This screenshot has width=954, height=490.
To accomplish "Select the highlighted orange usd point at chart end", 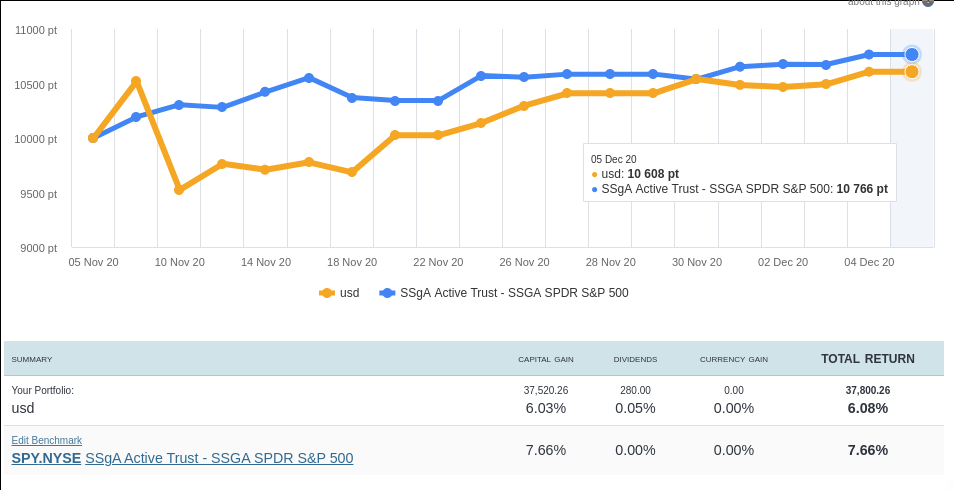I will tap(912, 72).
